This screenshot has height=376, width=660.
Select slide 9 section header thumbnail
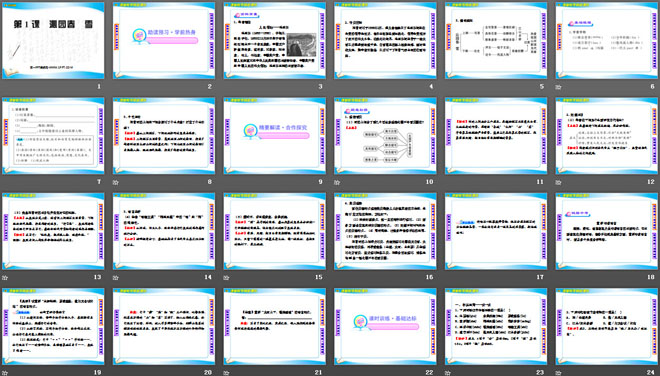pyautogui.click(x=274, y=136)
